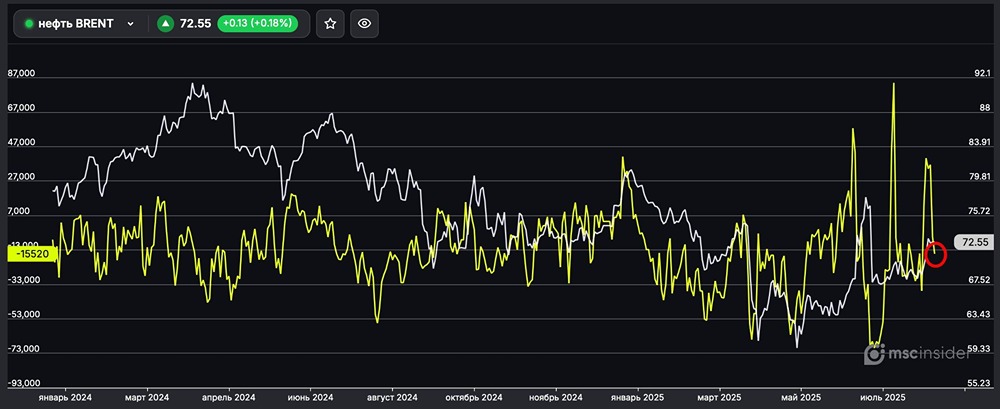The image size is (1000, 409).
Task: Click the 55.23 right axis price
Action: pos(978,383)
